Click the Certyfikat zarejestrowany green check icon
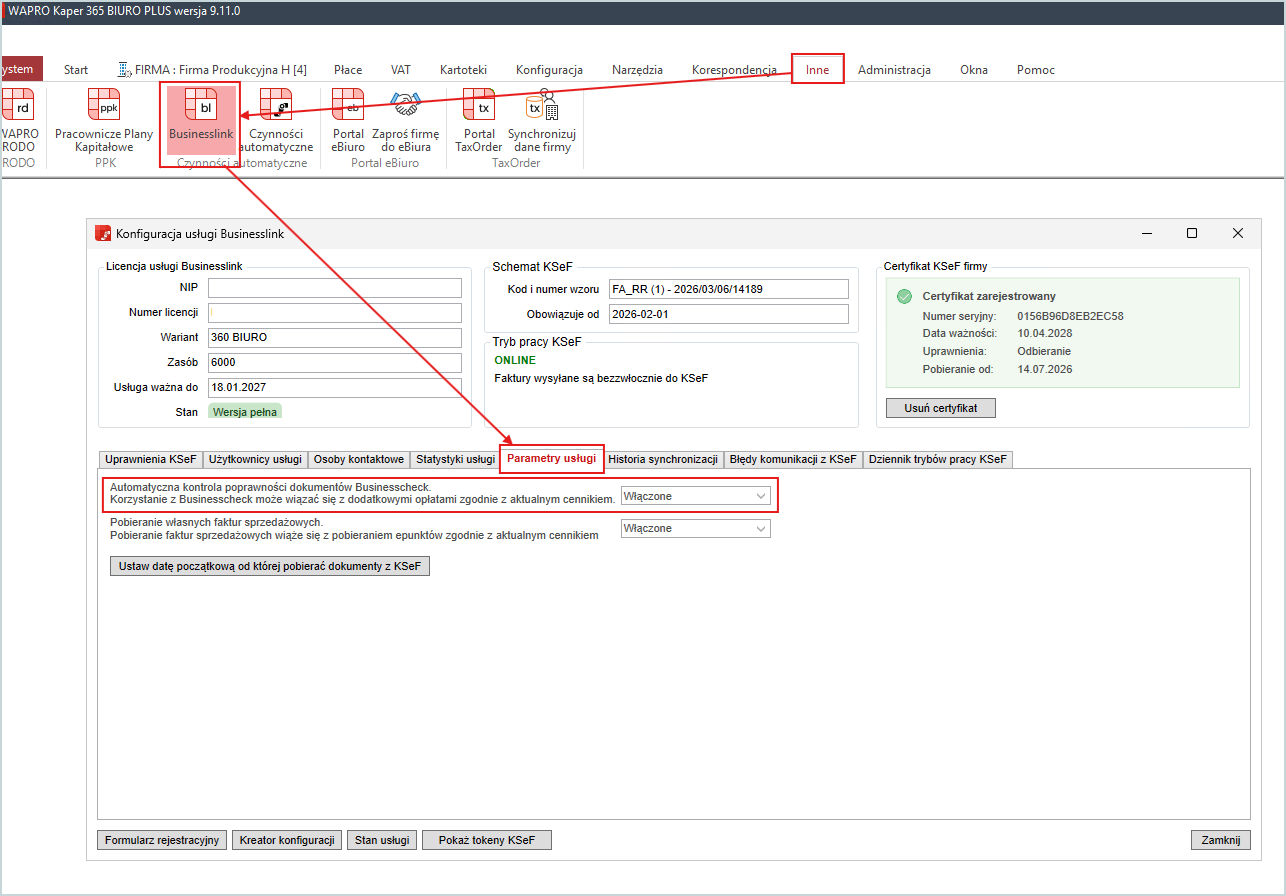 904,296
